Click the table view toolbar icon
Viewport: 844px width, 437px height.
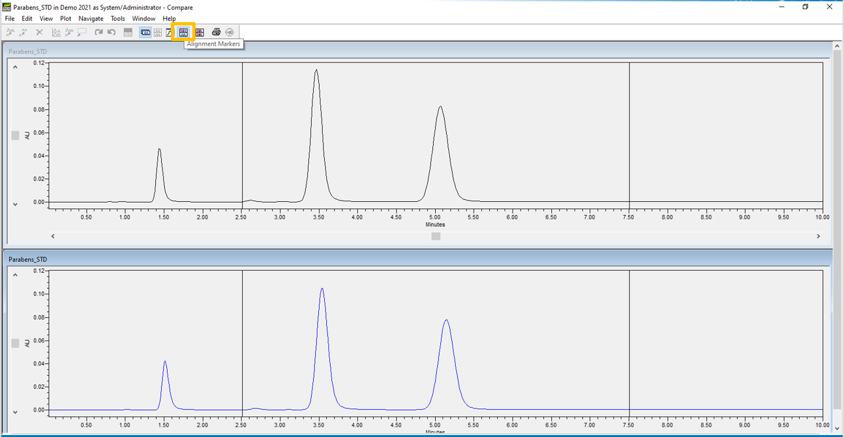pyautogui.click(x=128, y=32)
